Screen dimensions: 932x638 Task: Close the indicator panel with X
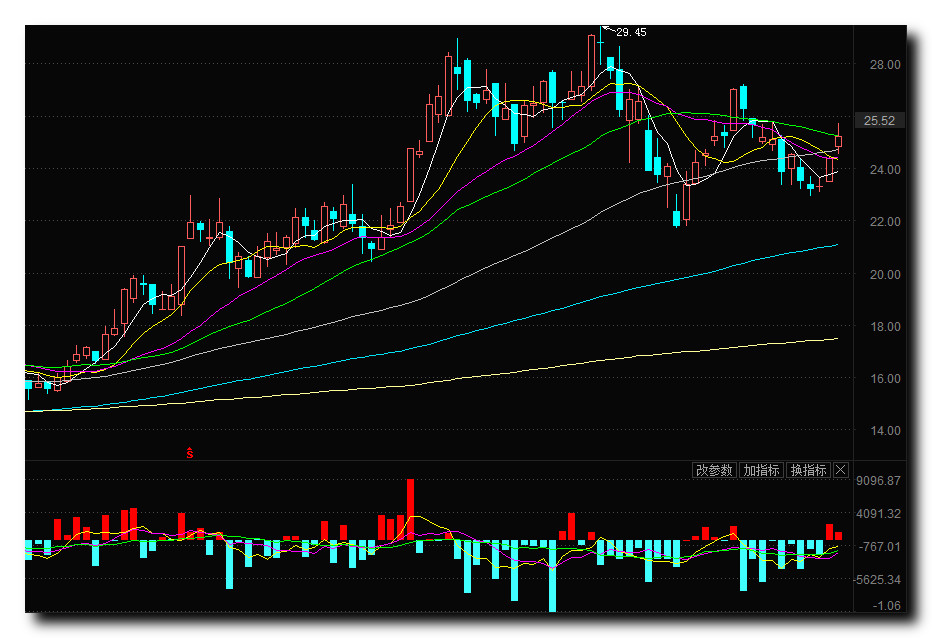point(840,470)
